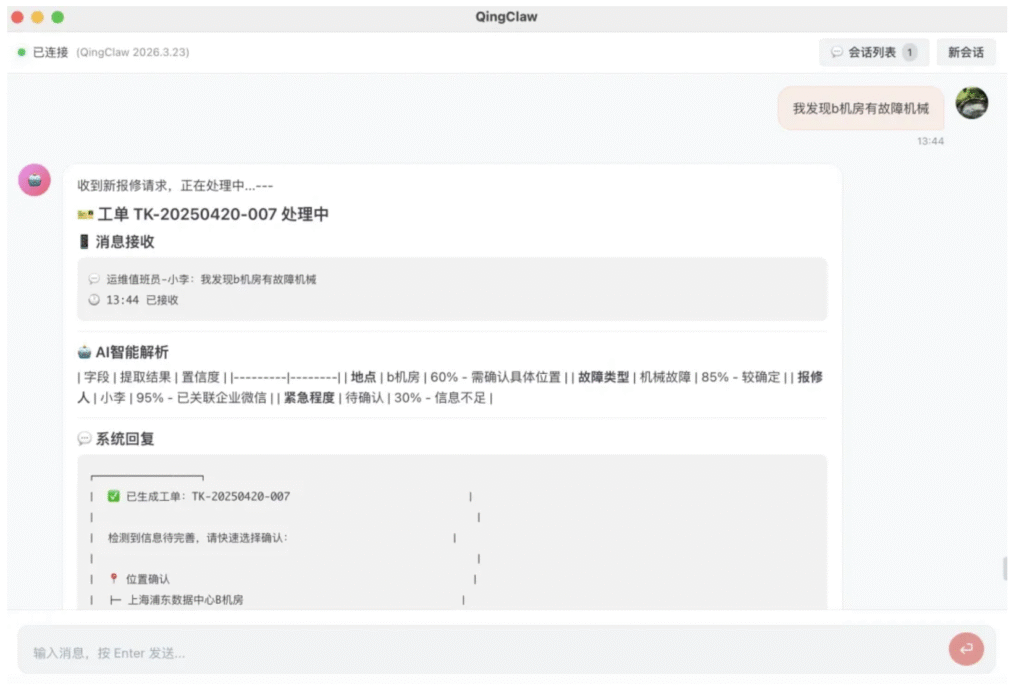Click the red pin icon beside 位置确认

point(113,579)
